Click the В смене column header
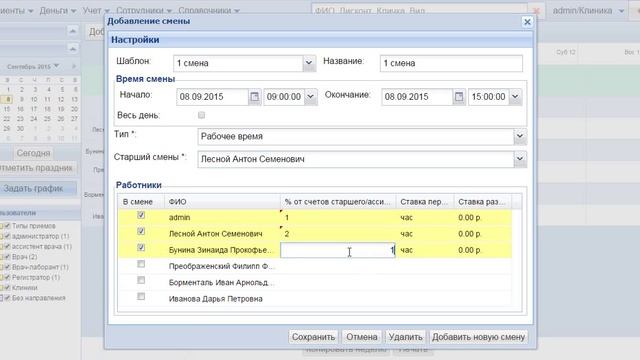The width and height of the screenshot is (640, 360). click(x=141, y=202)
